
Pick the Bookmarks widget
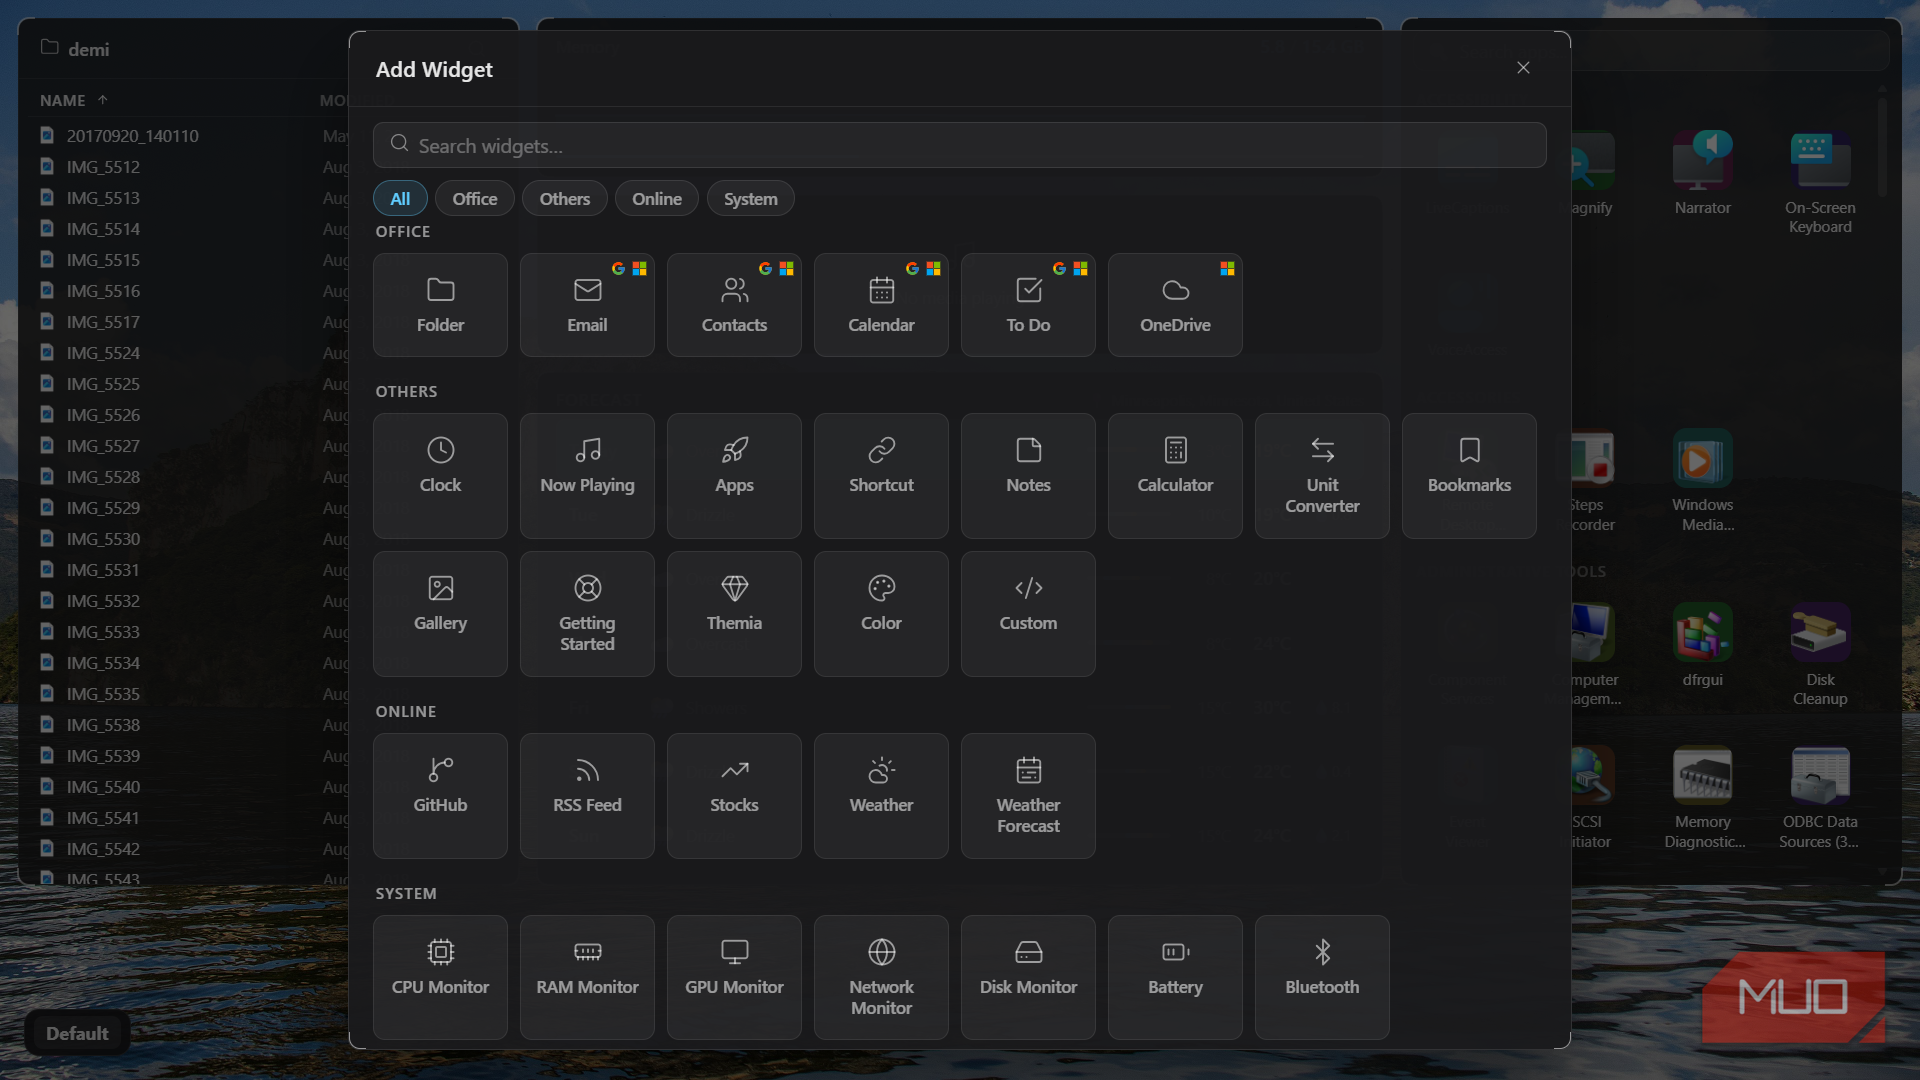coord(1469,476)
